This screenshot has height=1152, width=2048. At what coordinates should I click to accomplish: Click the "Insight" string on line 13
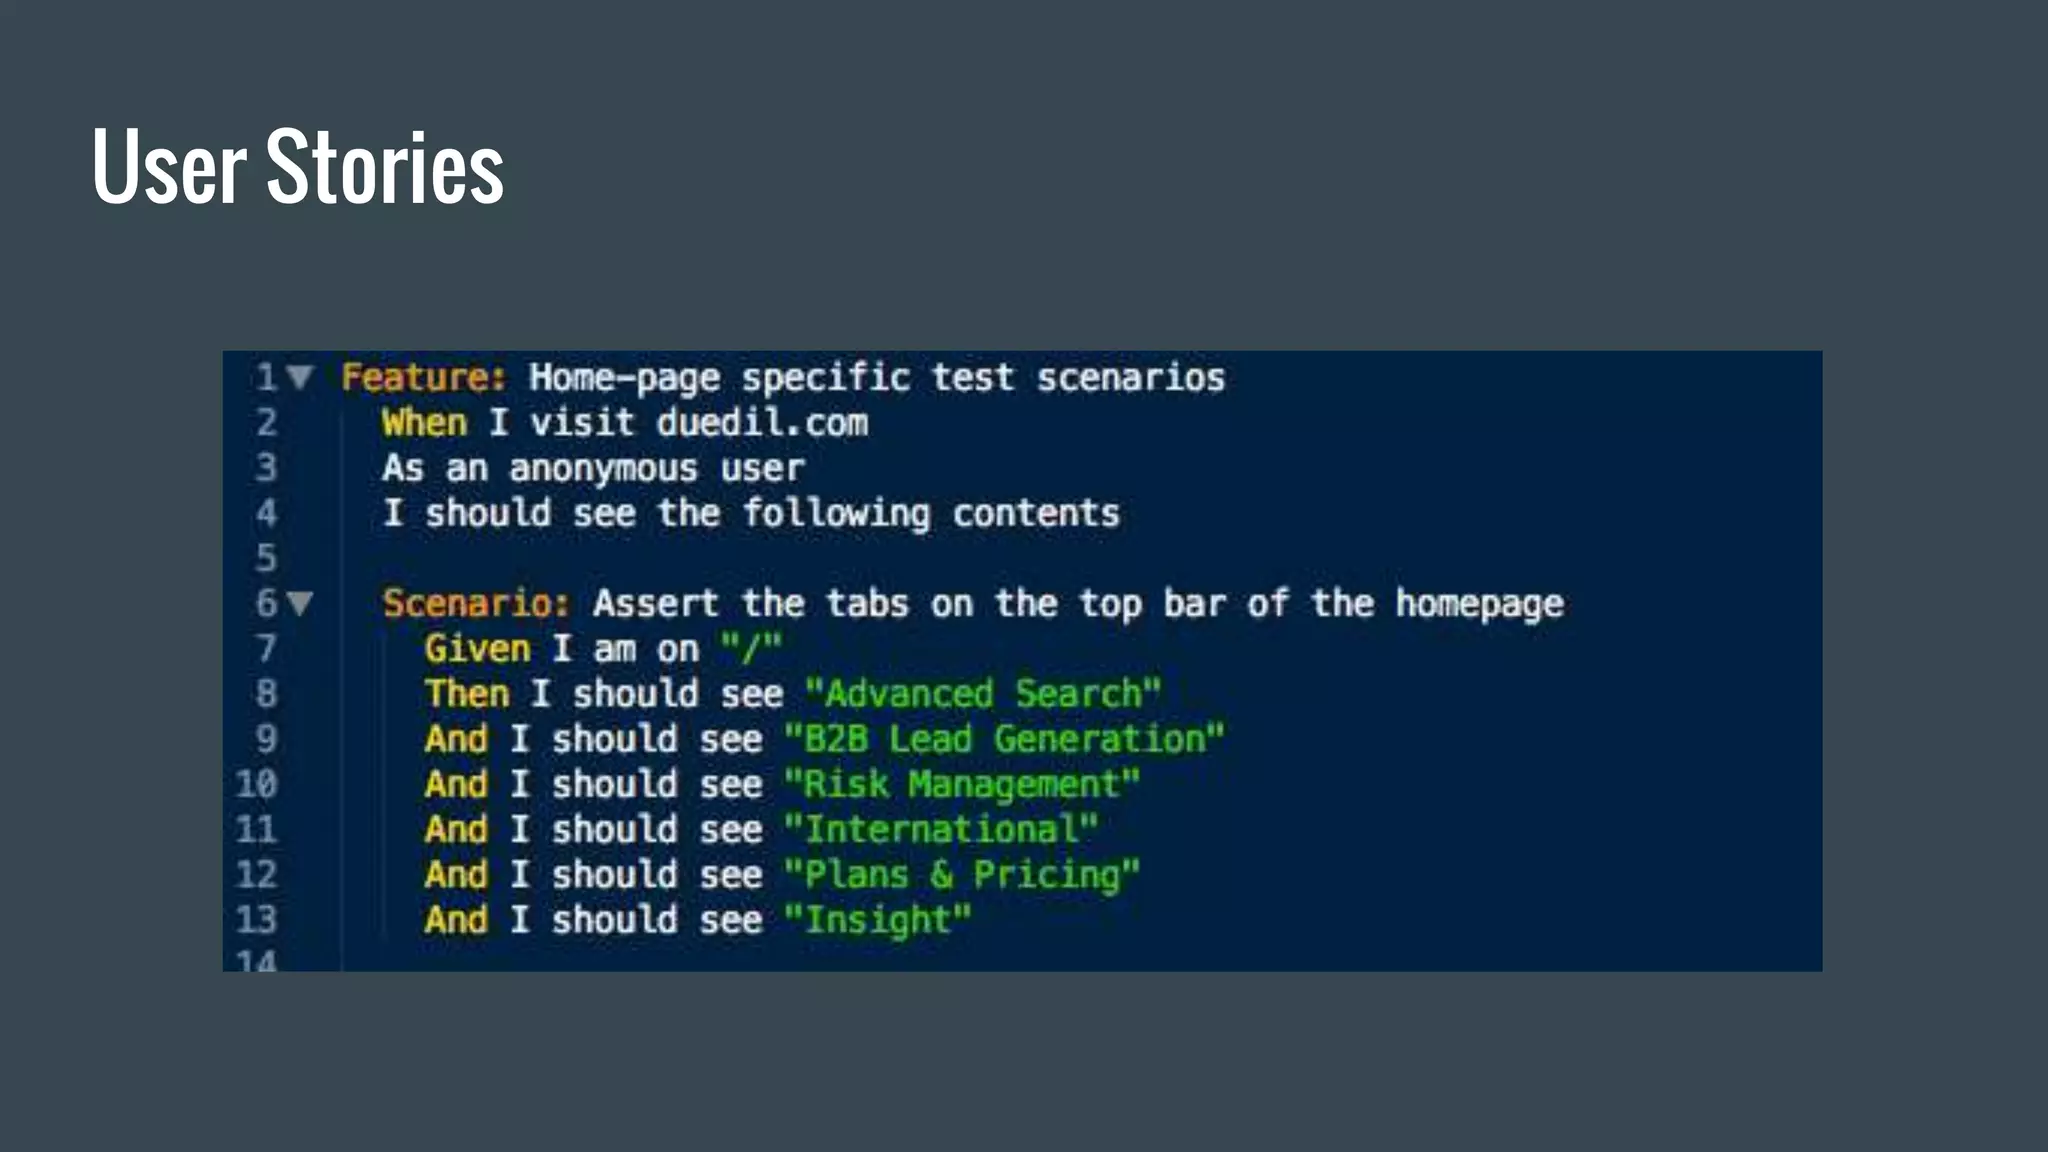click(x=877, y=919)
